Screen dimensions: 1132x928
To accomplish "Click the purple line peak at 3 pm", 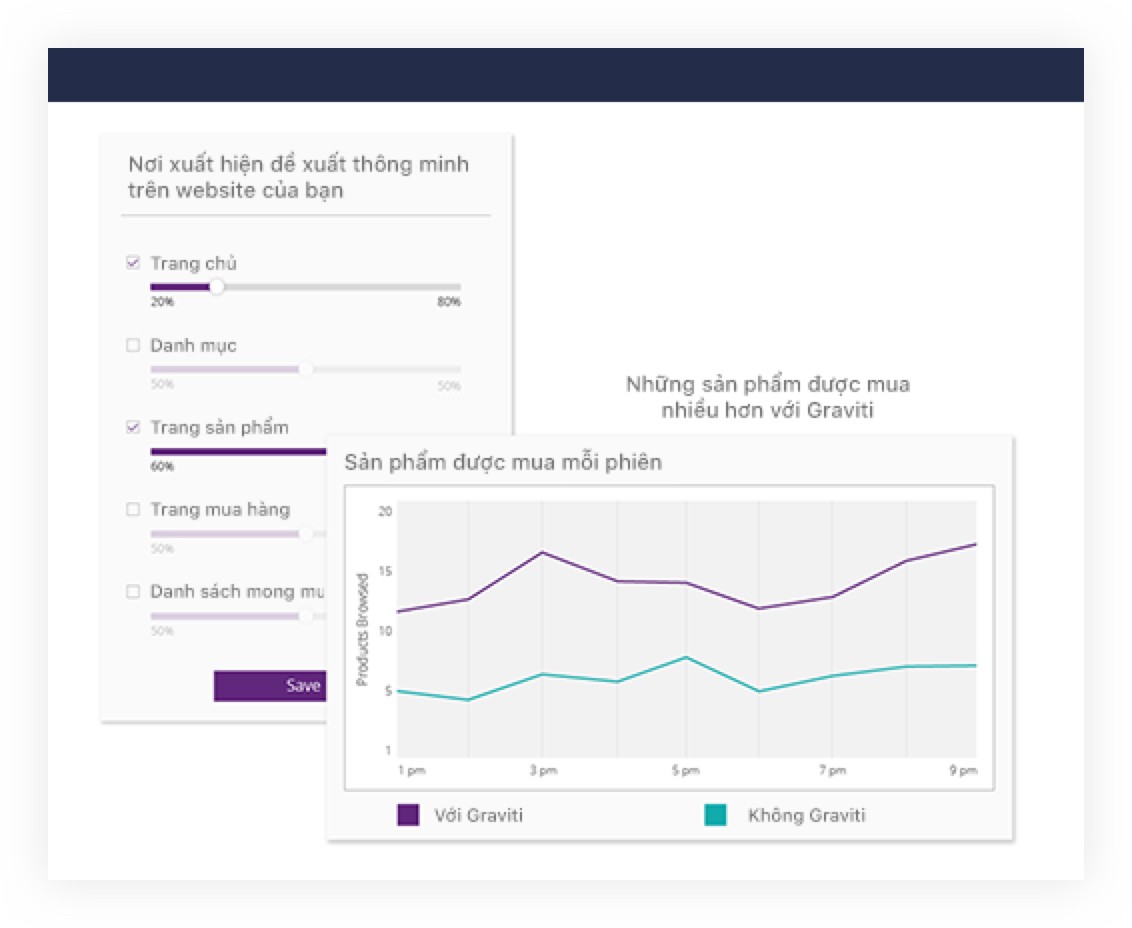I will click(543, 552).
